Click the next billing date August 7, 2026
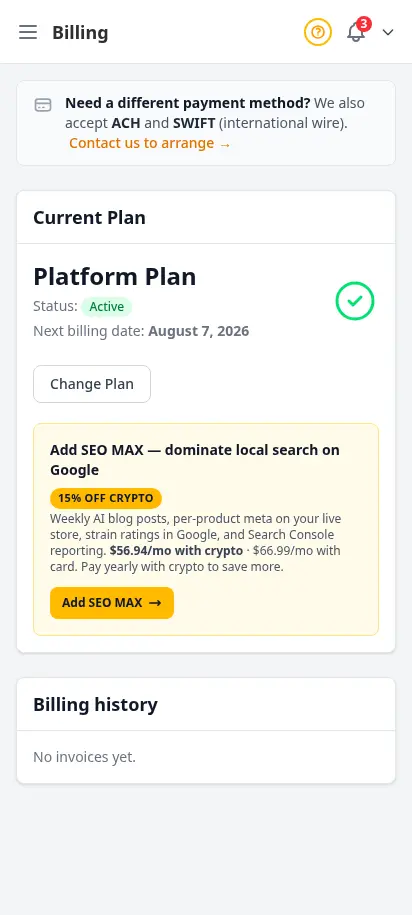Image resolution: width=412 pixels, height=915 pixels. tap(199, 331)
